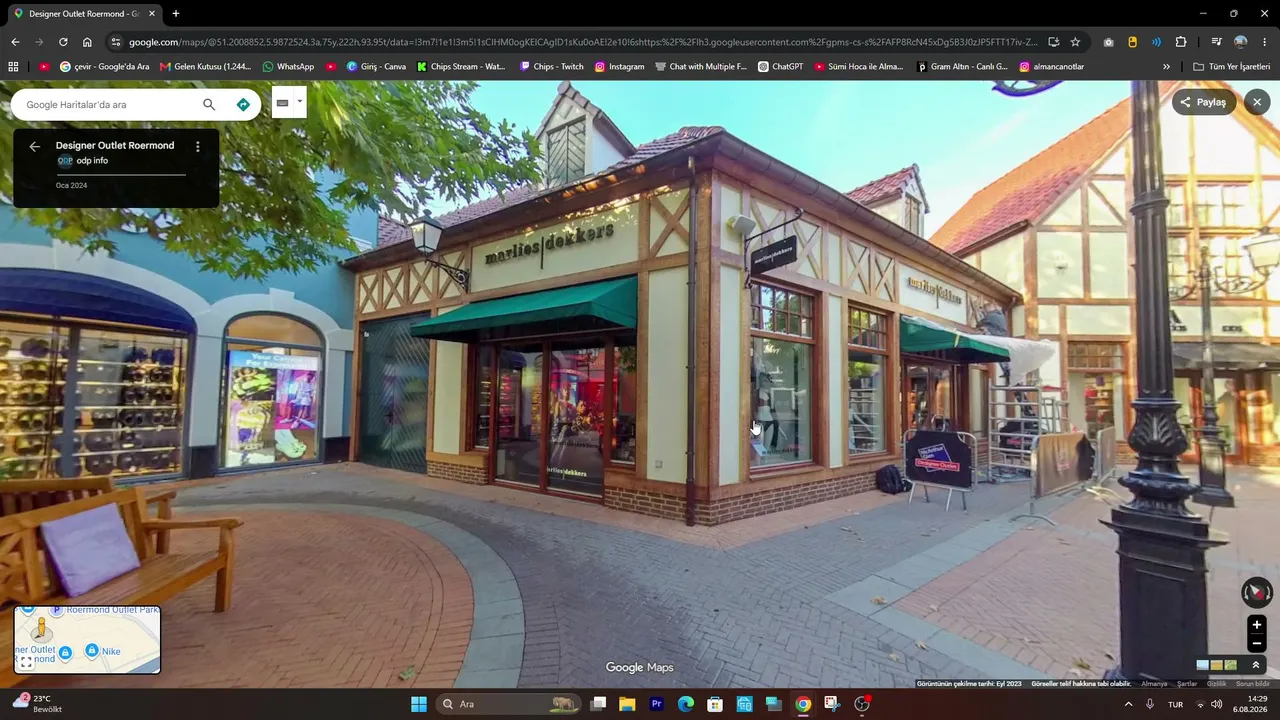
Task: Reload the page in Chrome
Action: coord(63,42)
